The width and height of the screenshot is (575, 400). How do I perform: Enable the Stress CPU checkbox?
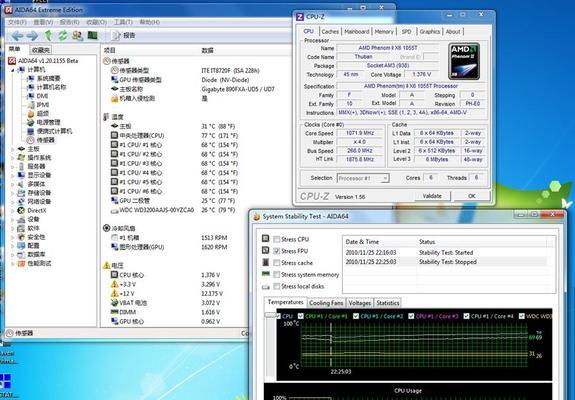pos(276,239)
